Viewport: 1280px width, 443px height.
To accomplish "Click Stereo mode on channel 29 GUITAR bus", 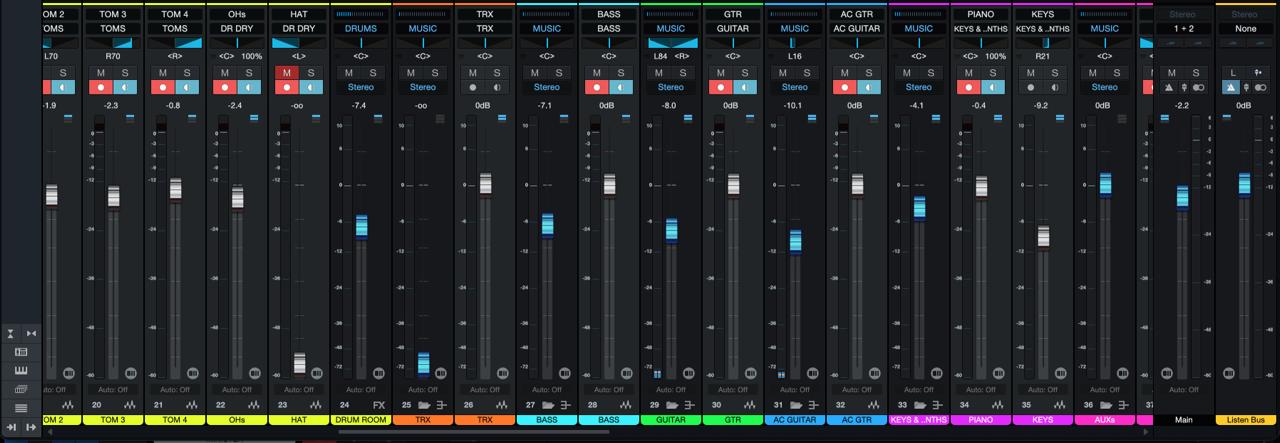I will click(x=671, y=87).
